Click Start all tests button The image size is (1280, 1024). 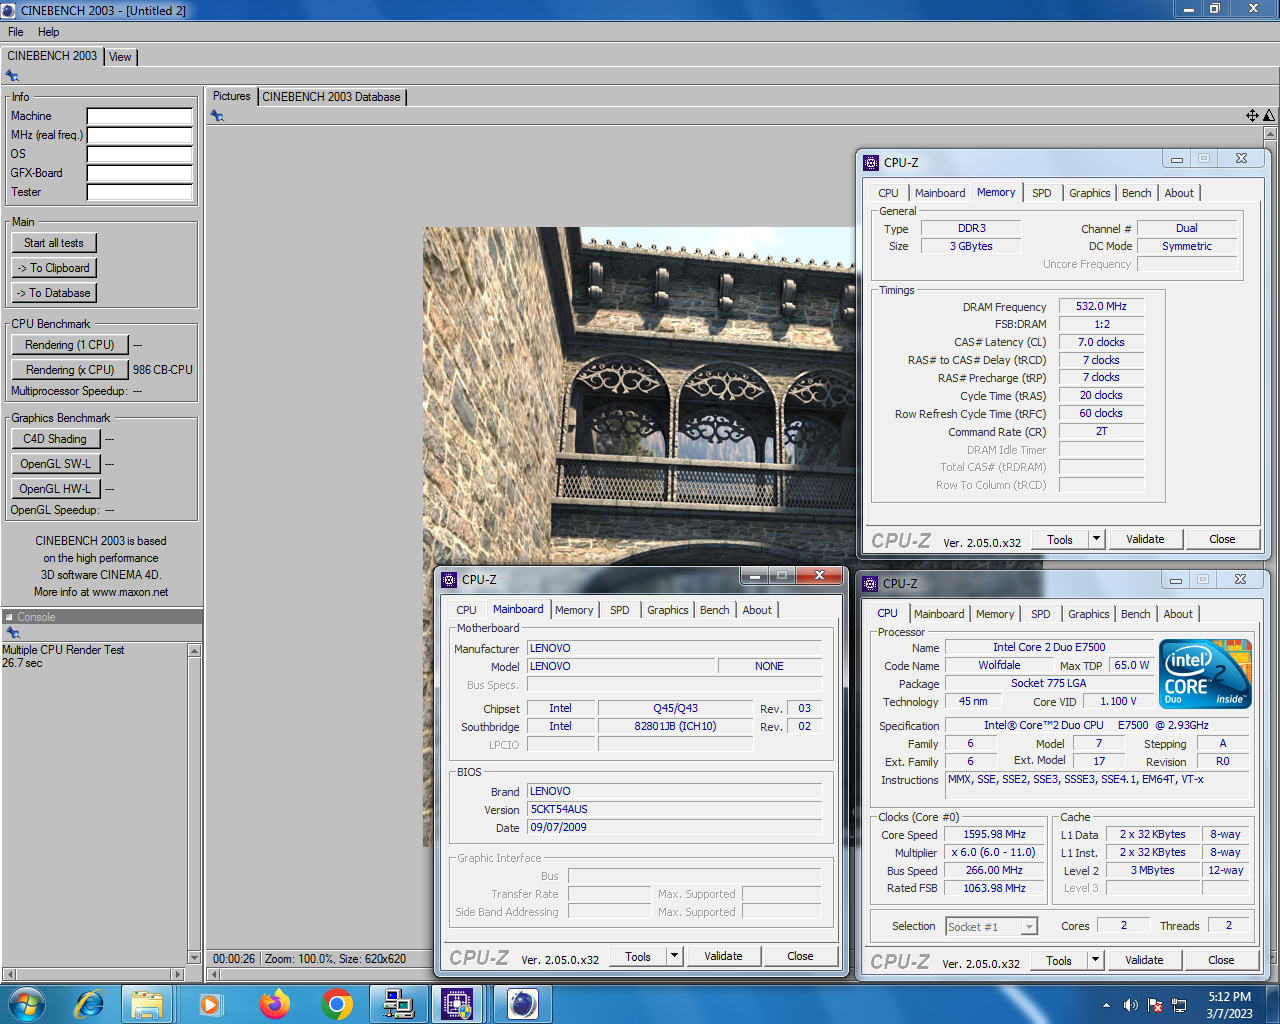54,243
